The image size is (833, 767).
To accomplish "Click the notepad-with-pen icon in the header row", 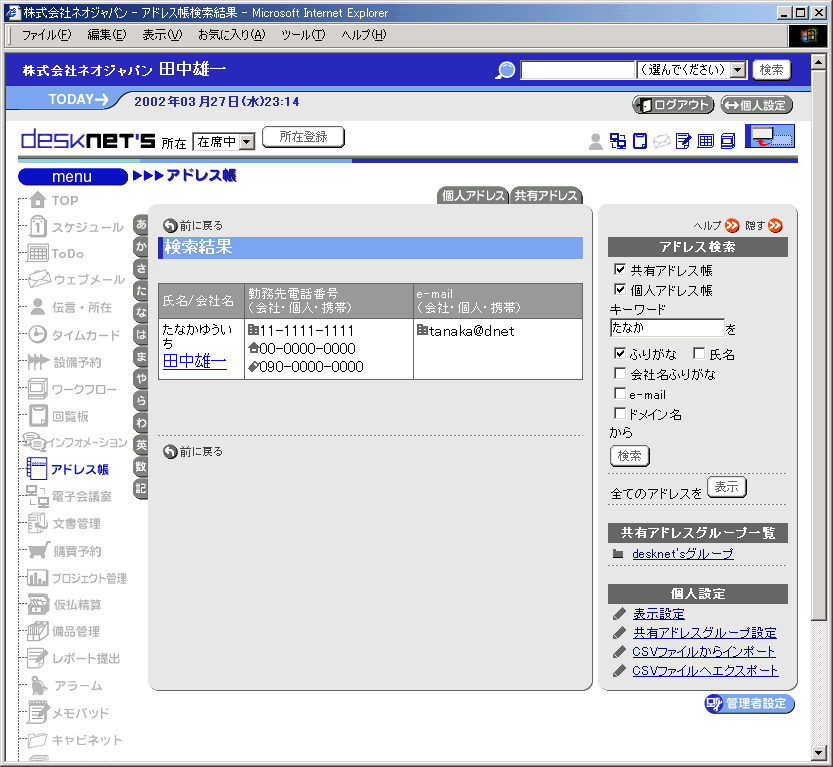I will click(683, 141).
